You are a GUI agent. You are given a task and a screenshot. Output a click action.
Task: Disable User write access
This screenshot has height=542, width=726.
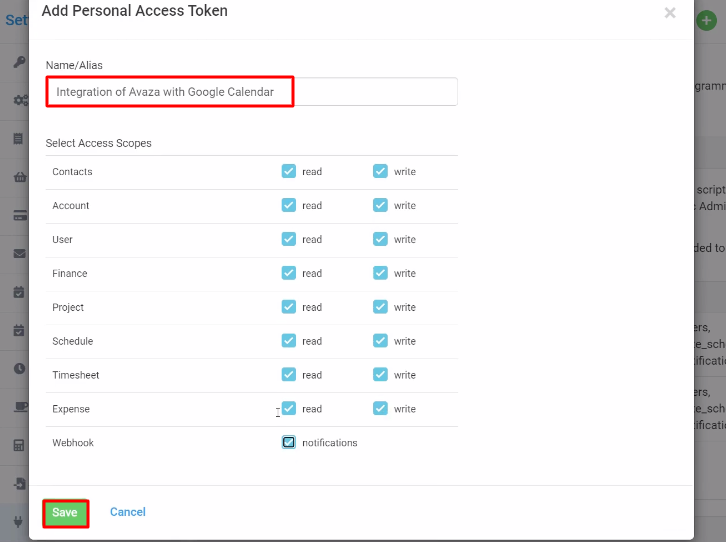pyautogui.click(x=380, y=239)
